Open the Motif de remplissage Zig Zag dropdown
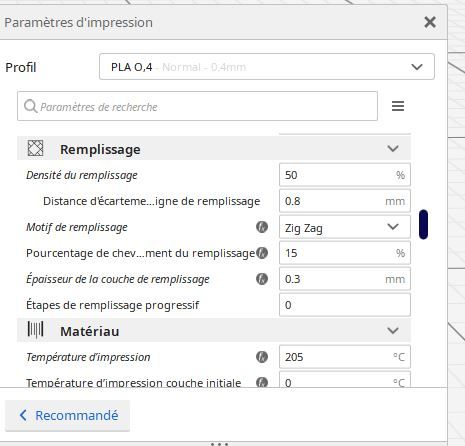This screenshot has height=446, width=465. tap(345, 227)
